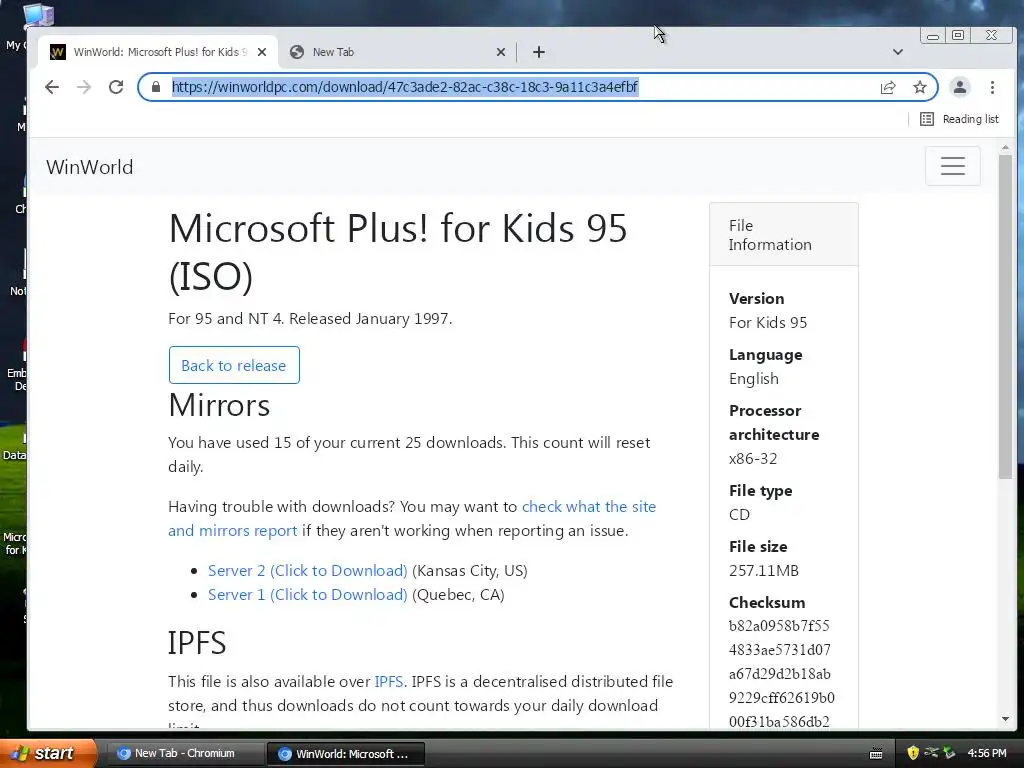Close the New Tab tab
The image size is (1024, 768).
click(501, 52)
